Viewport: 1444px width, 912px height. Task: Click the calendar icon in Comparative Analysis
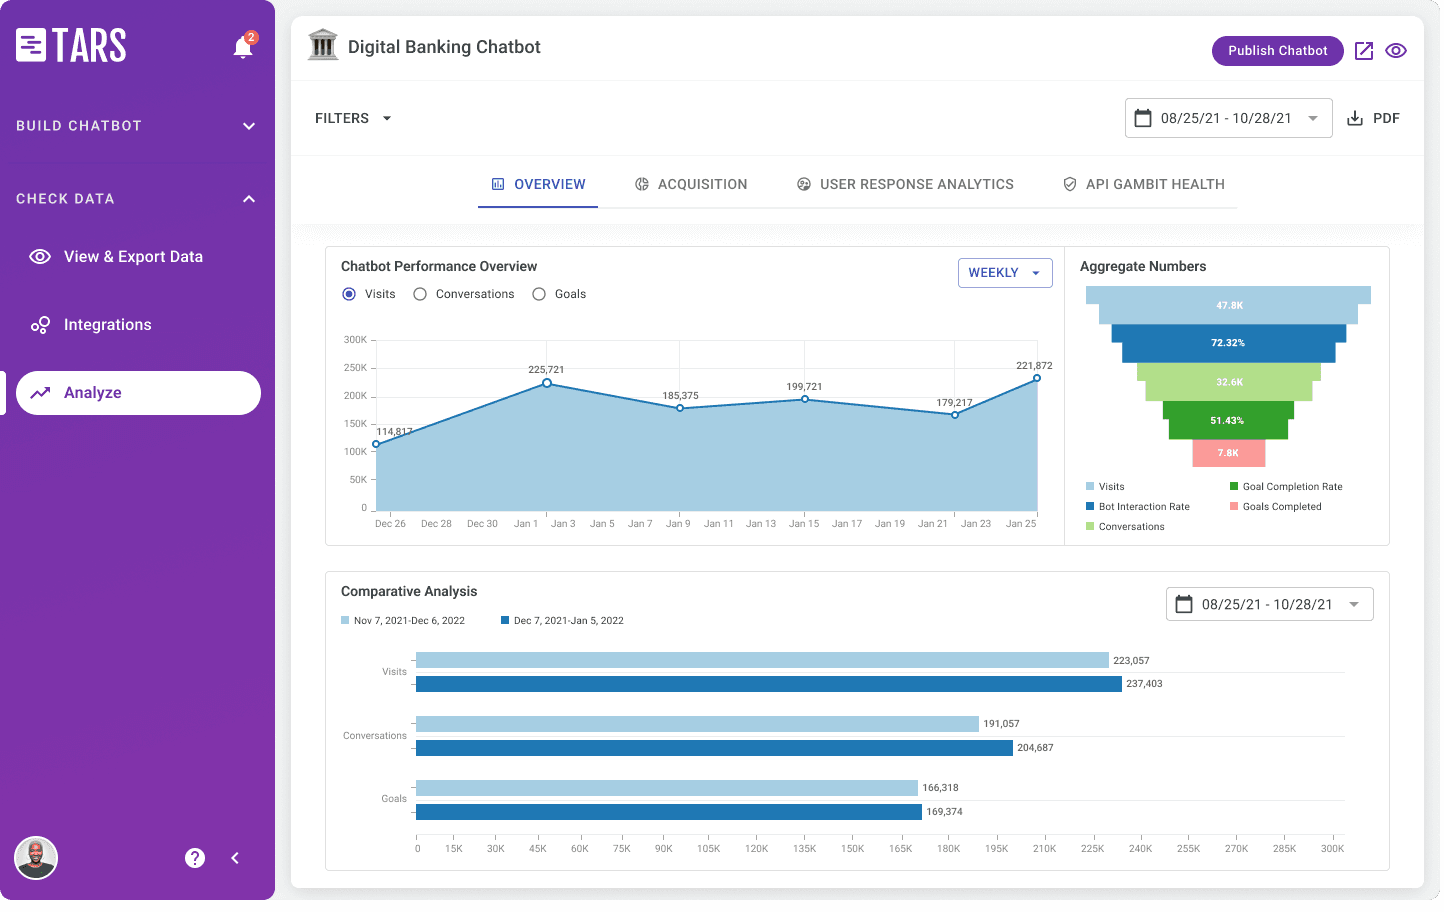tap(1186, 606)
